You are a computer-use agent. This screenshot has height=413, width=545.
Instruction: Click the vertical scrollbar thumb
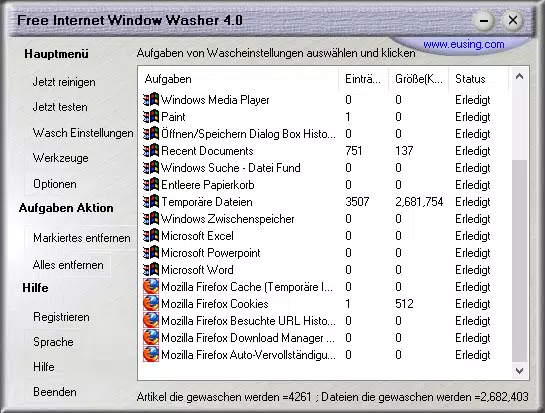coord(520,261)
